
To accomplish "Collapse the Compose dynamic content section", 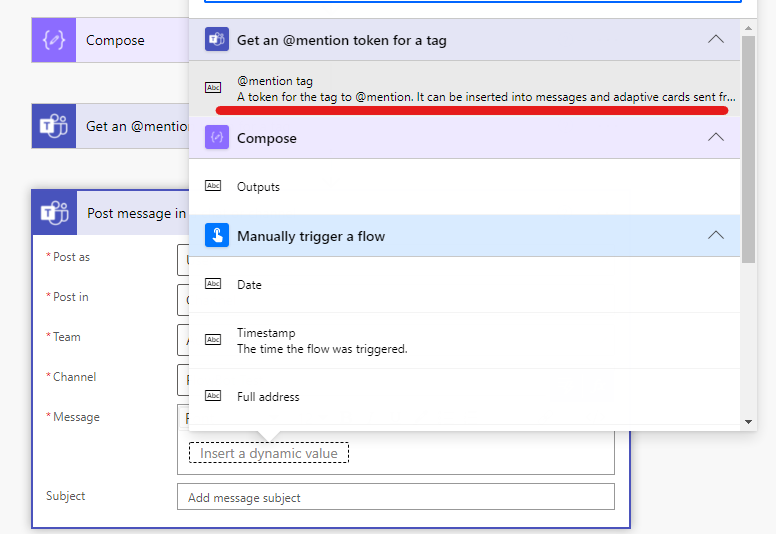I will pos(716,137).
